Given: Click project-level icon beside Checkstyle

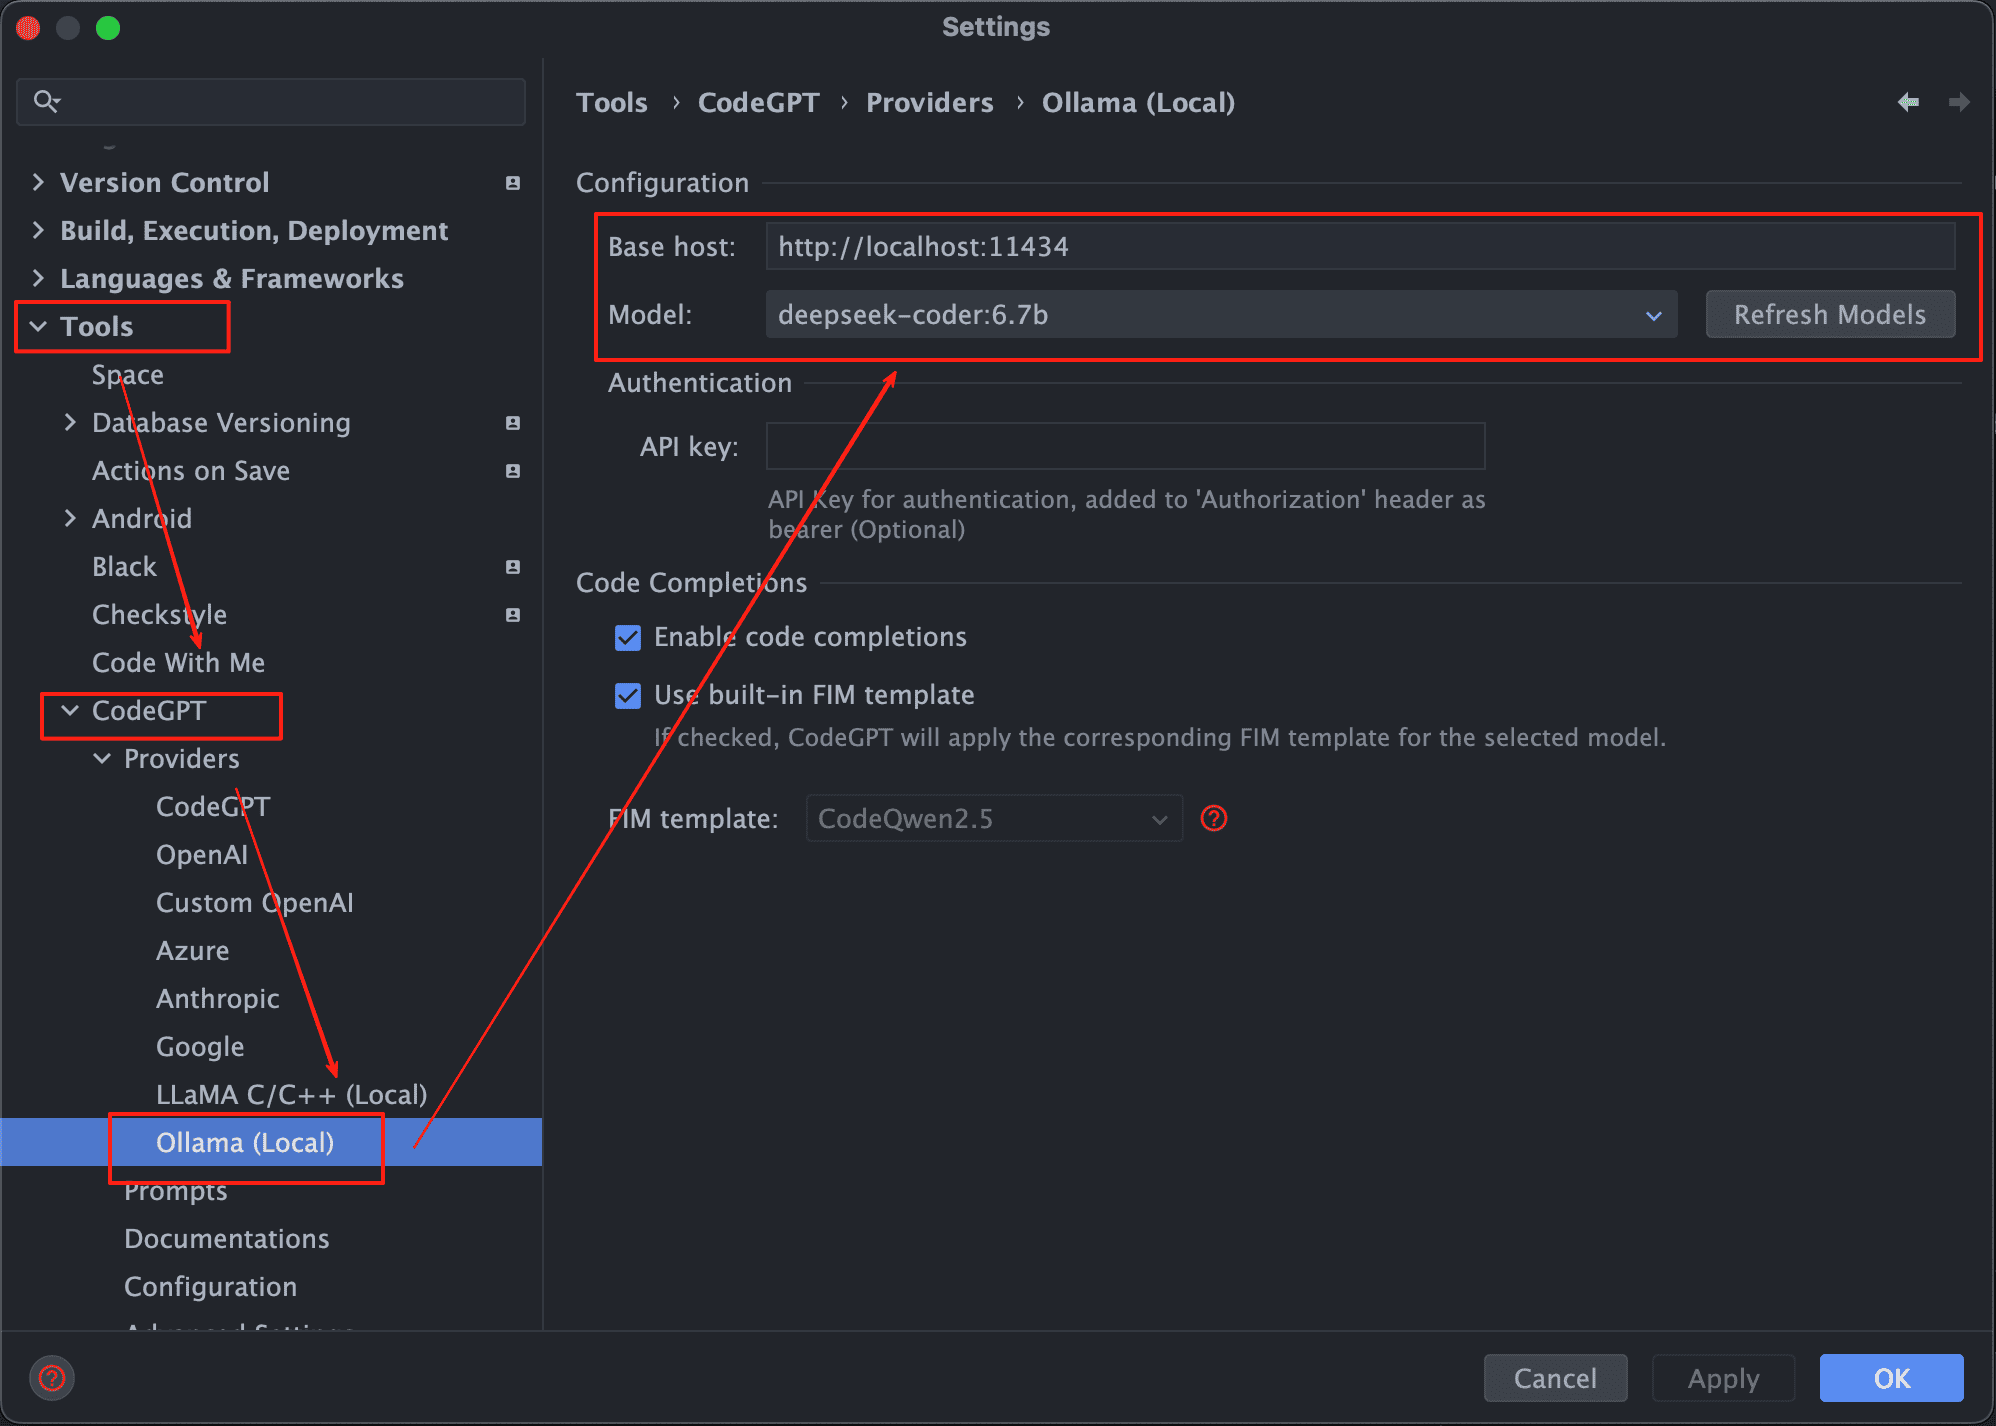Looking at the screenshot, I should coord(513,615).
